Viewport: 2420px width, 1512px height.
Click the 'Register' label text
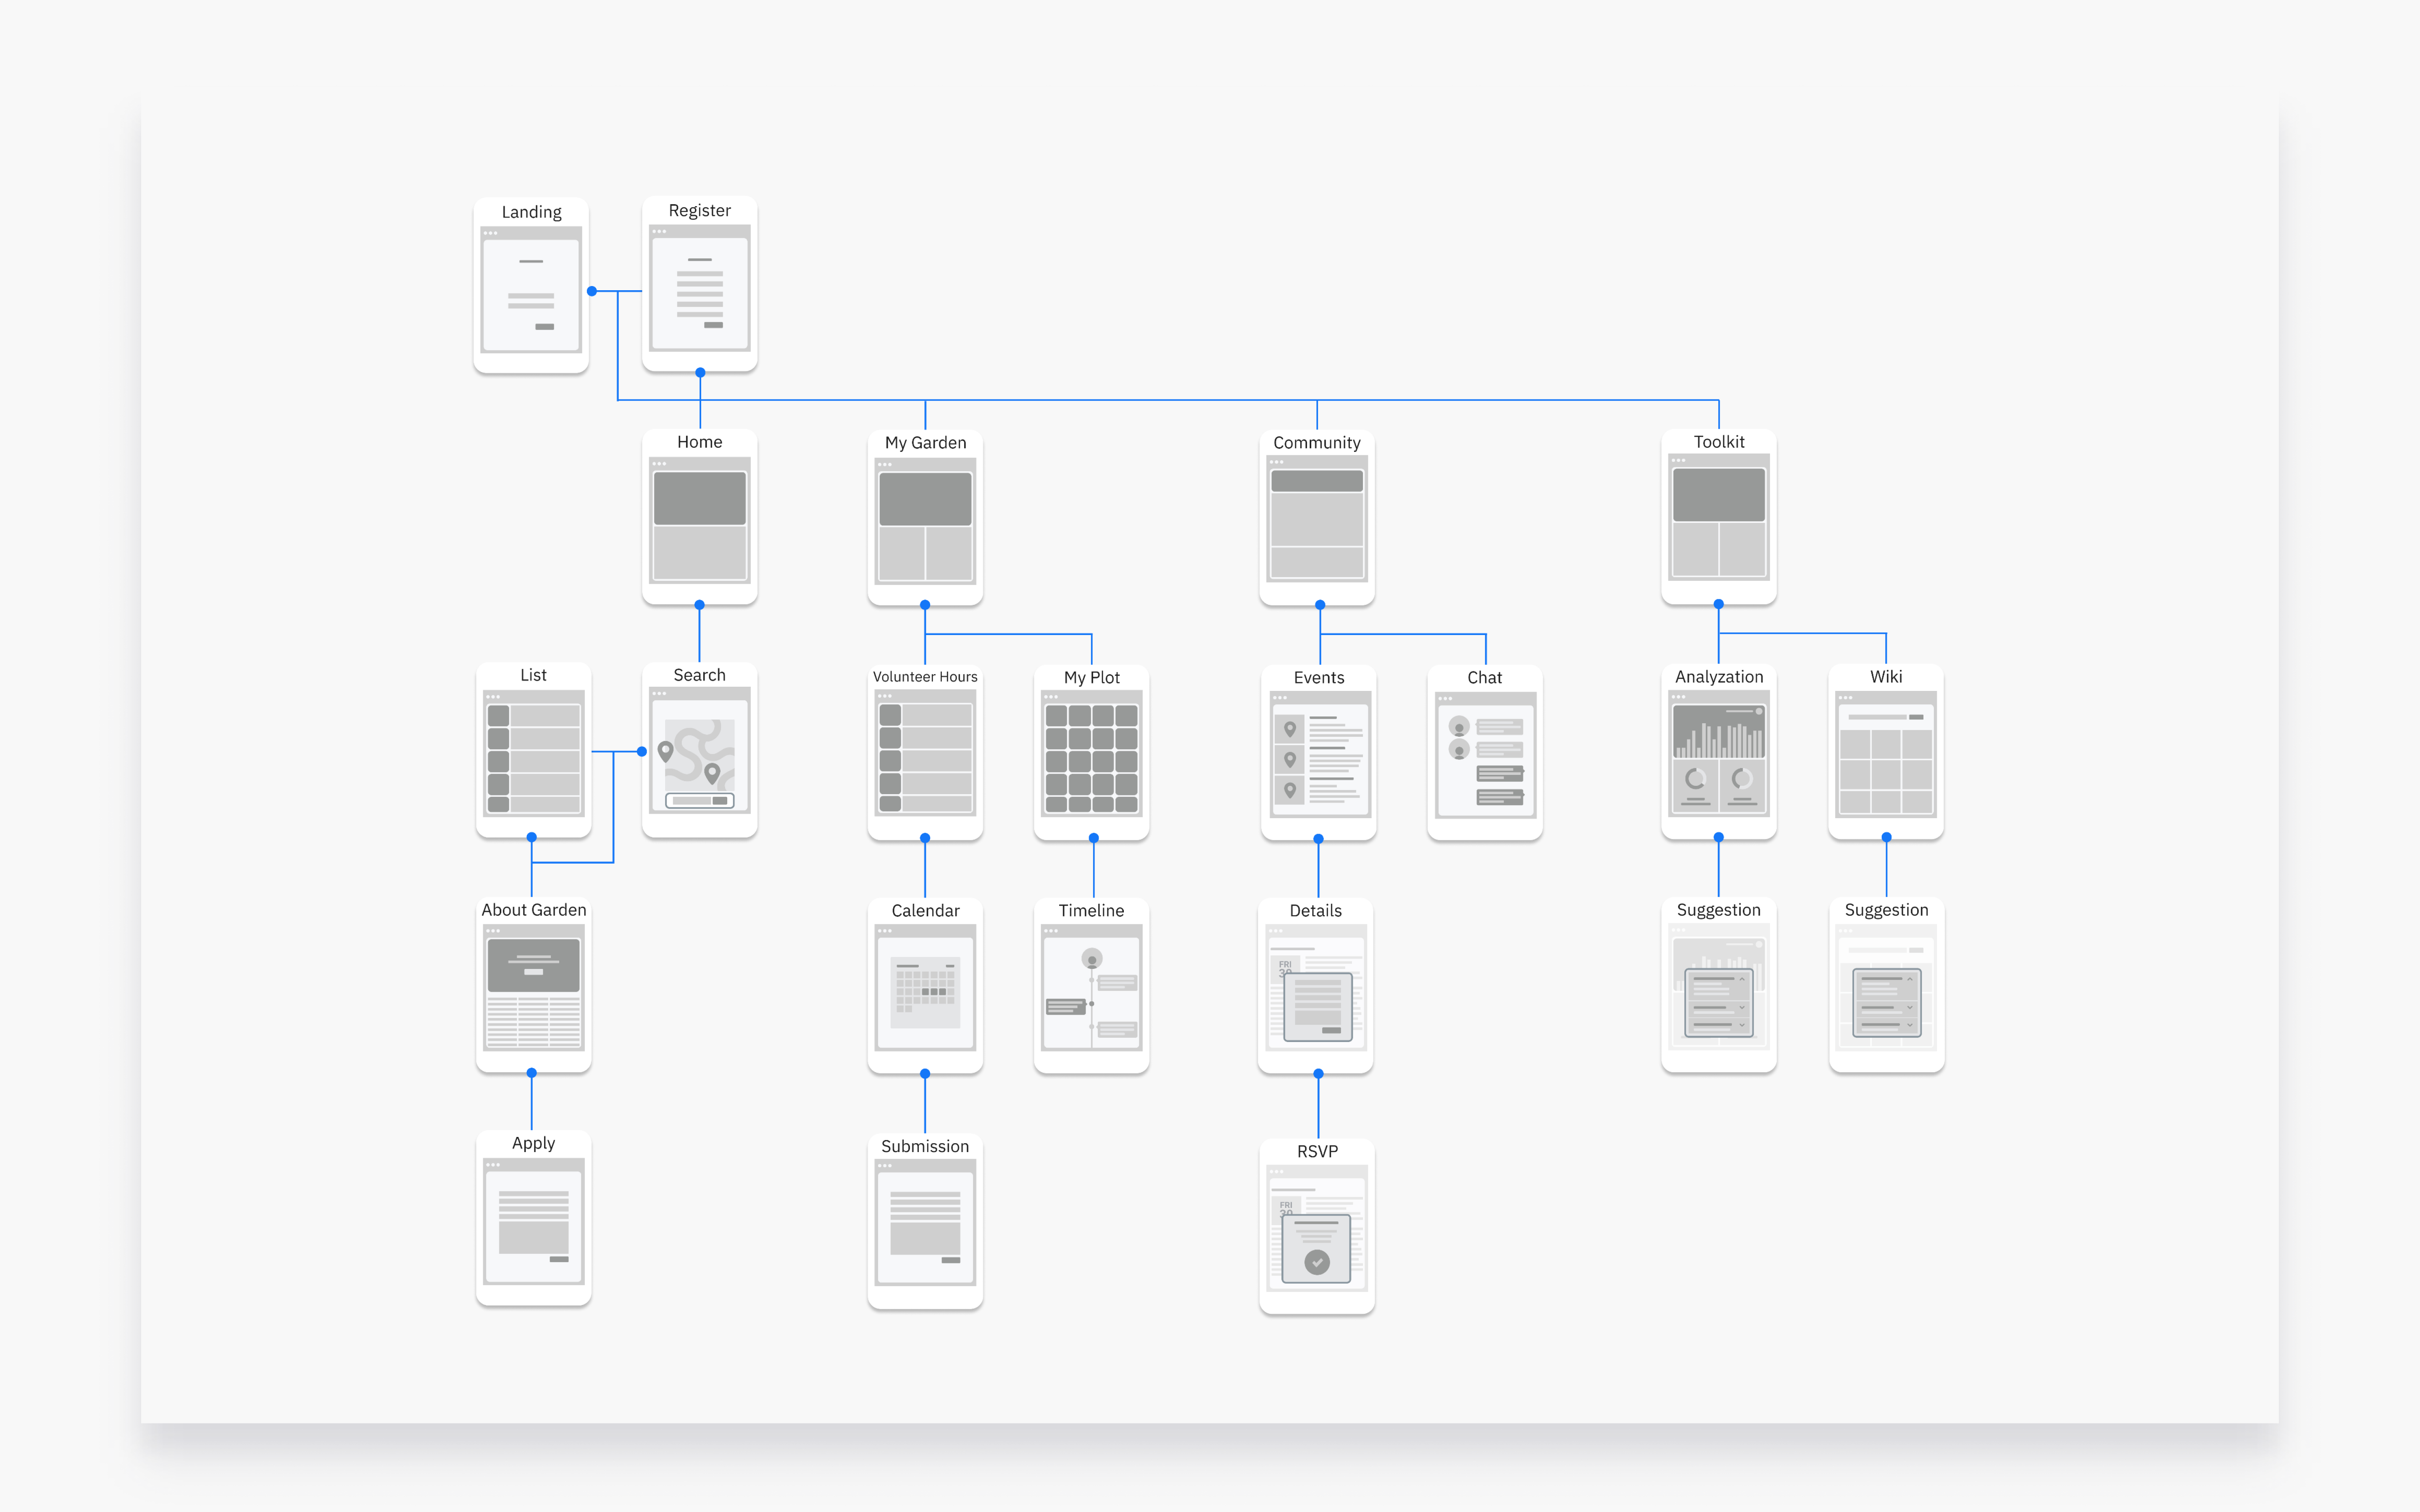pos(699,210)
